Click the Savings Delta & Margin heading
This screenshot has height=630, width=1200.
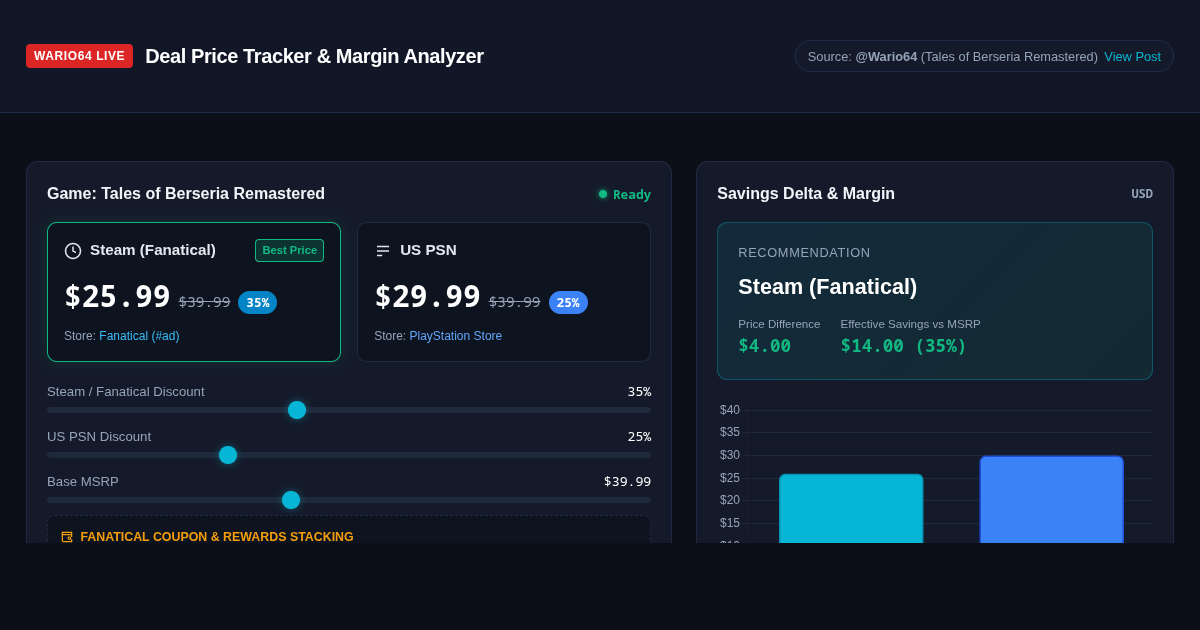[x=806, y=194]
